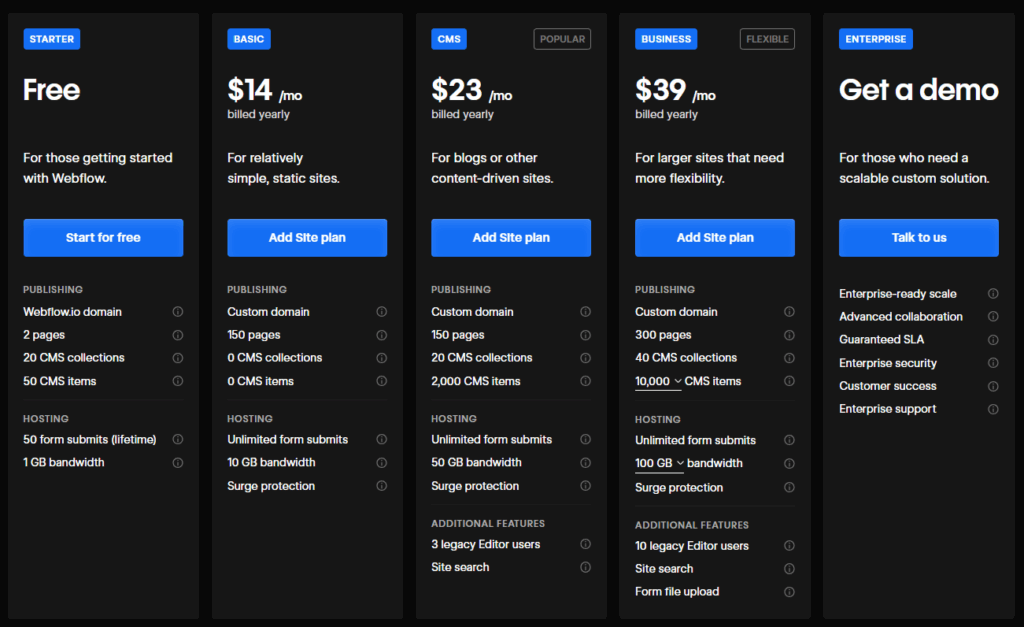The height and width of the screenshot is (627, 1024).
Task: Open info icon beside Form file upload
Action: 789,592
